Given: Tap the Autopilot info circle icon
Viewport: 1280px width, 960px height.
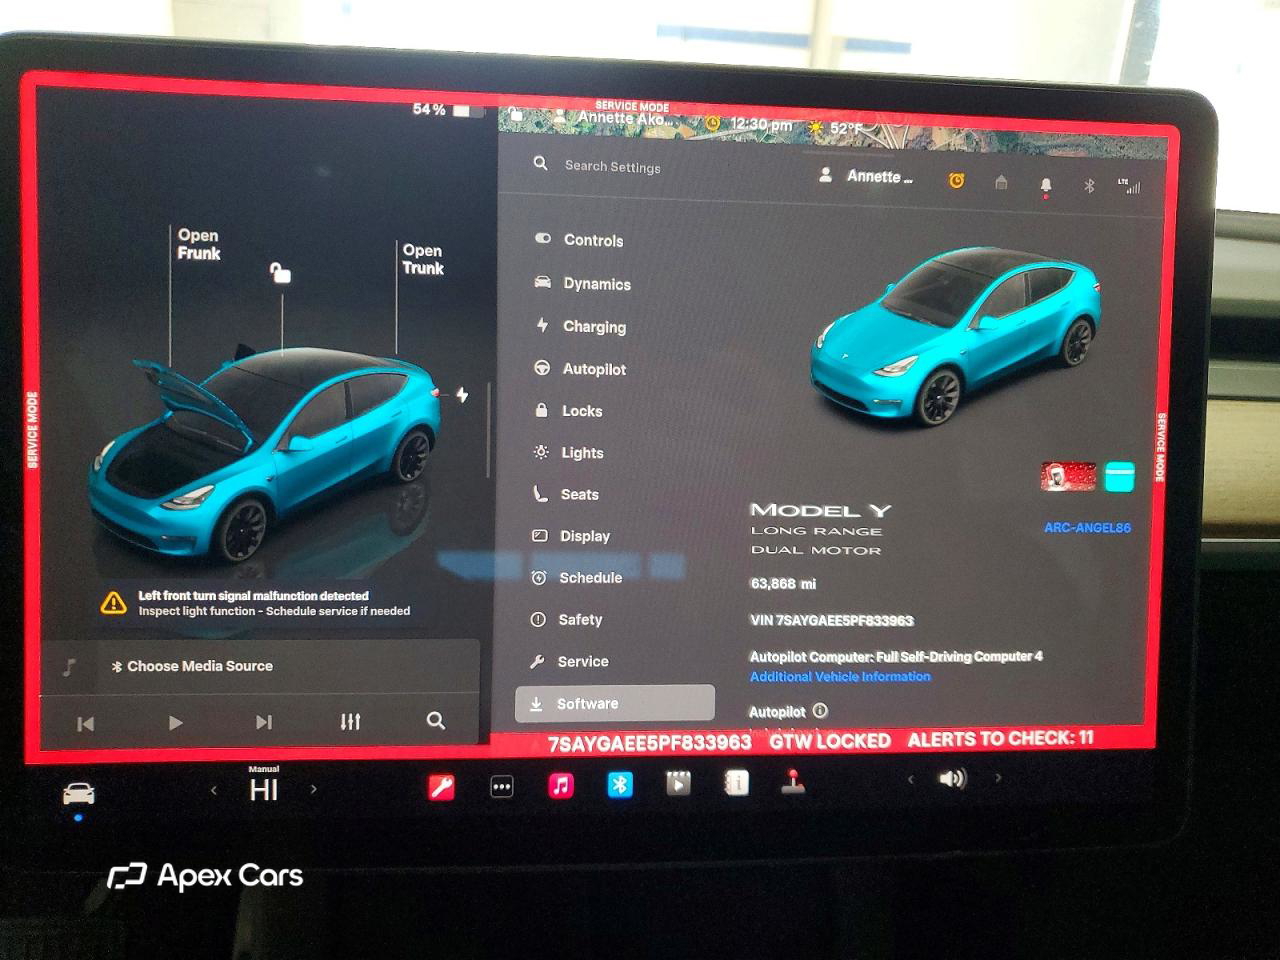Looking at the screenshot, I should coord(820,711).
